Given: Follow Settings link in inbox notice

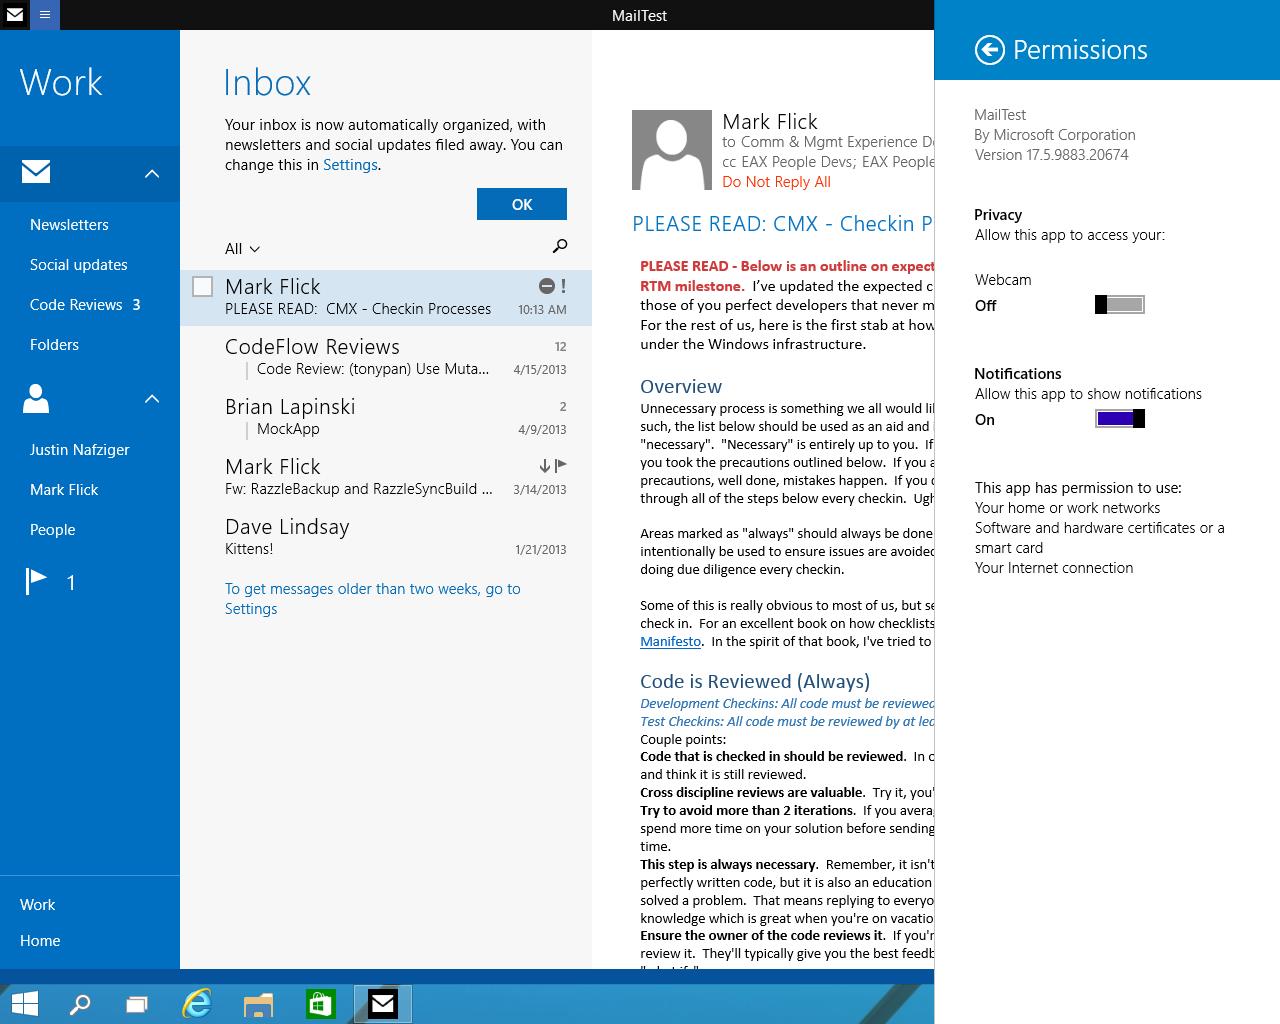Looking at the screenshot, I should [350, 165].
